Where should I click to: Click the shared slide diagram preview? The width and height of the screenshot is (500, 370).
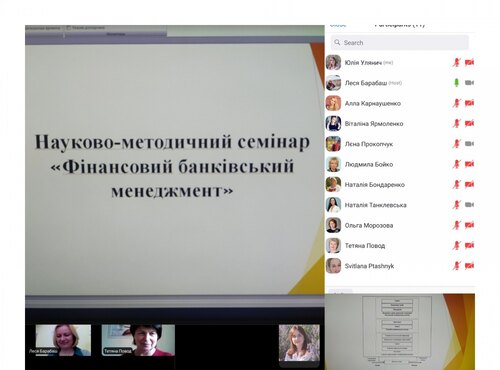tap(400, 332)
